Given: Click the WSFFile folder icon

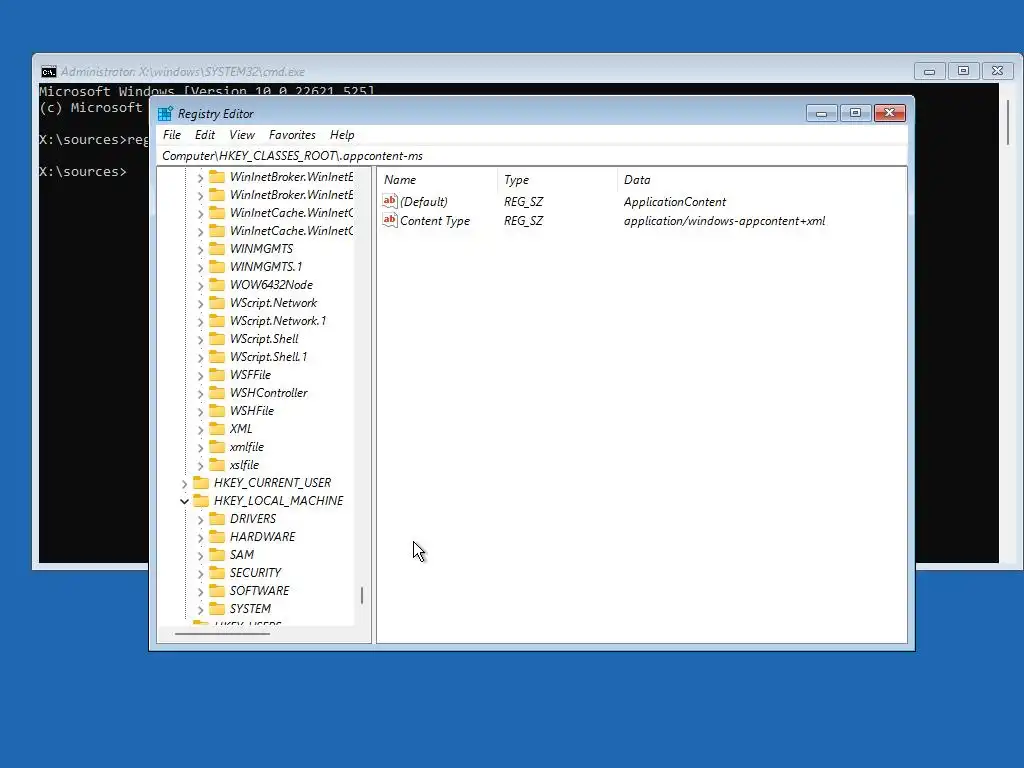Looking at the screenshot, I should (217, 374).
